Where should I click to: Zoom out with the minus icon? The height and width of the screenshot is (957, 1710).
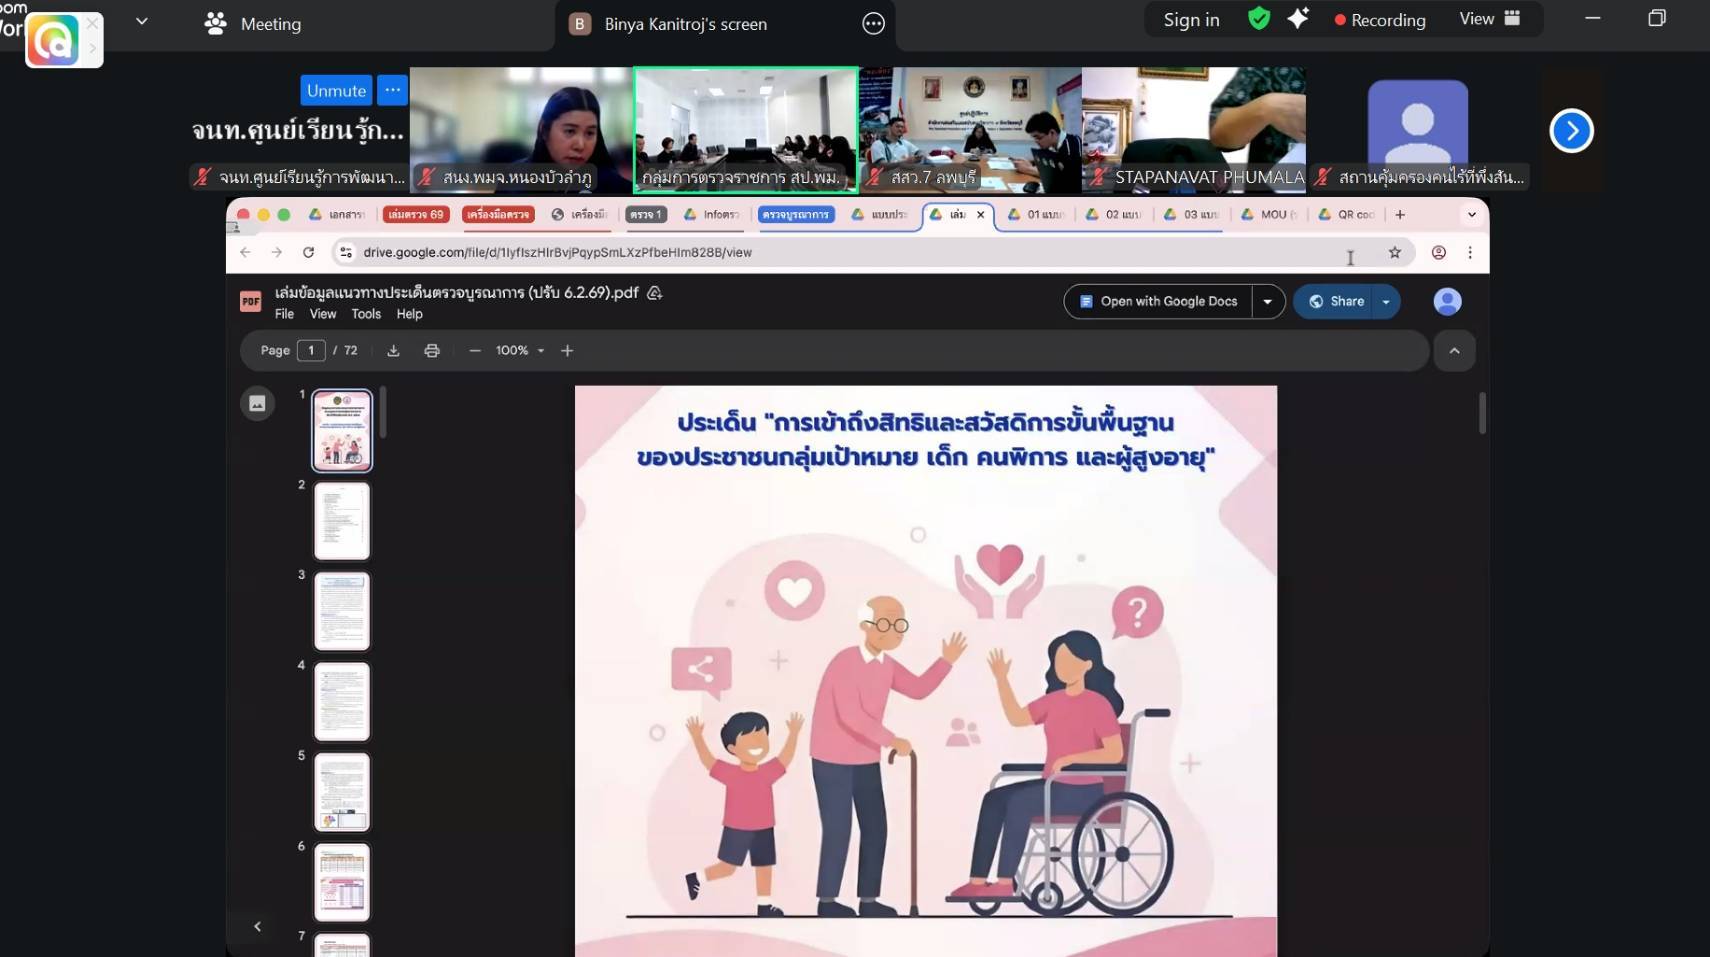pyautogui.click(x=475, y=351)
